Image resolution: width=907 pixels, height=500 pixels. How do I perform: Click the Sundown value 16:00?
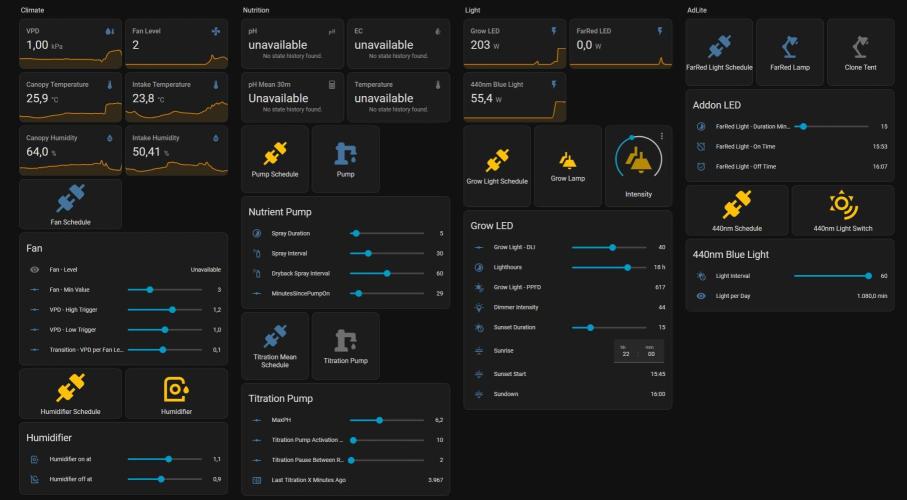click(657, 394)
